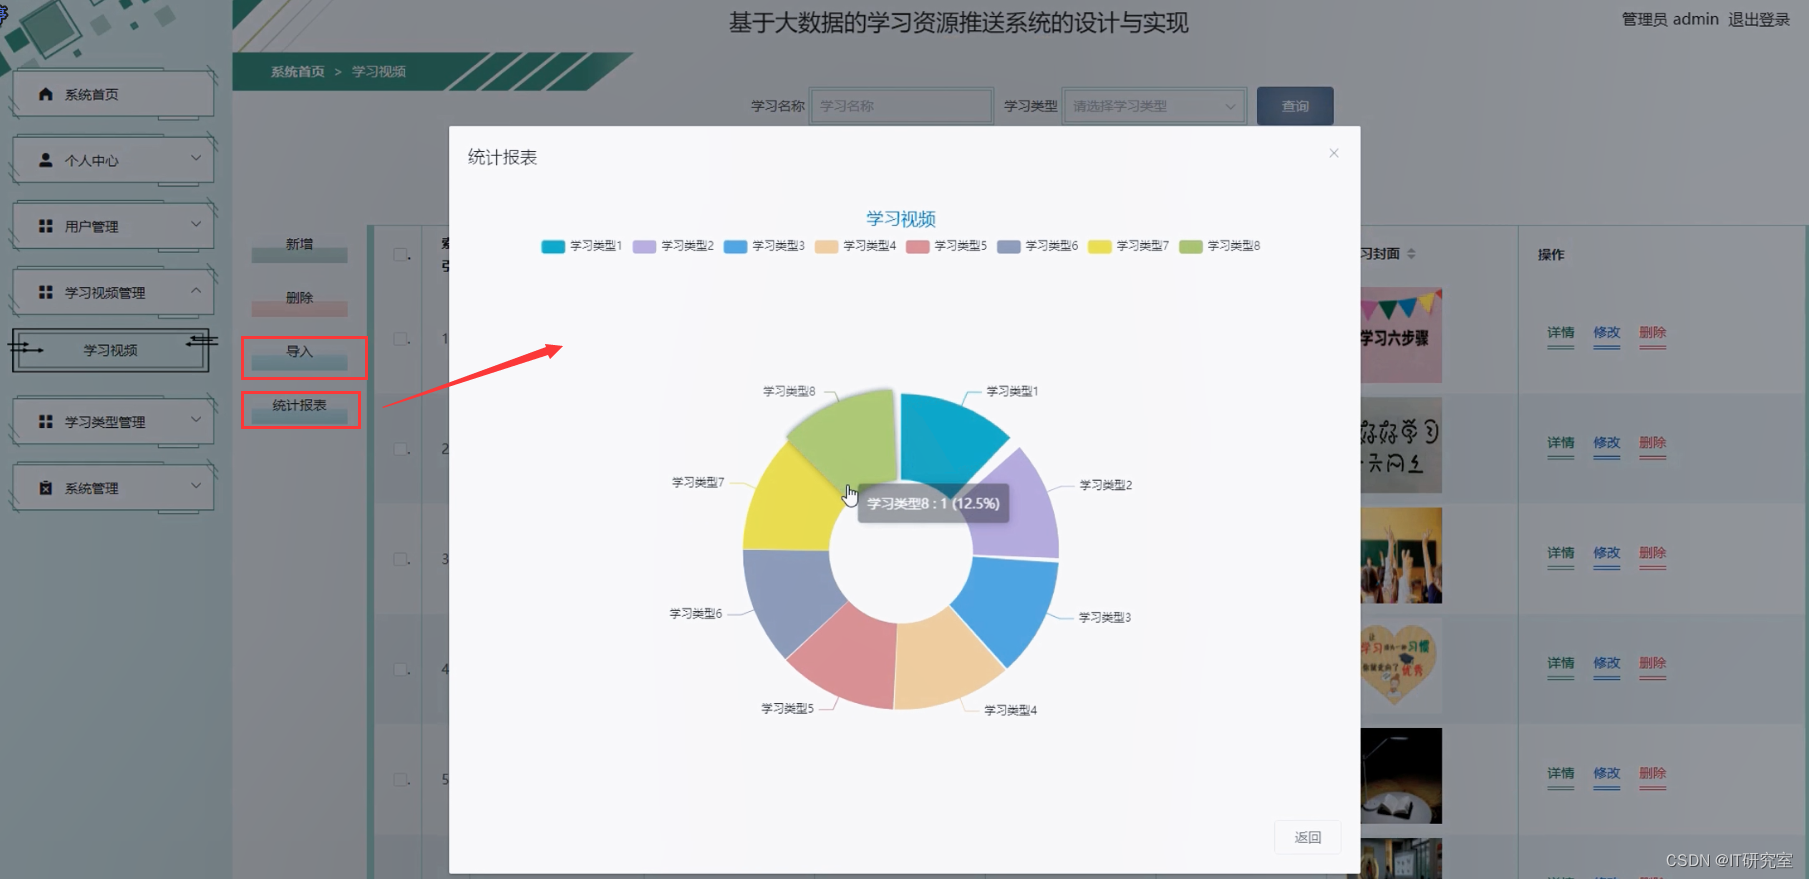Click the icon beside 系统管理

(x=45, y=488)
